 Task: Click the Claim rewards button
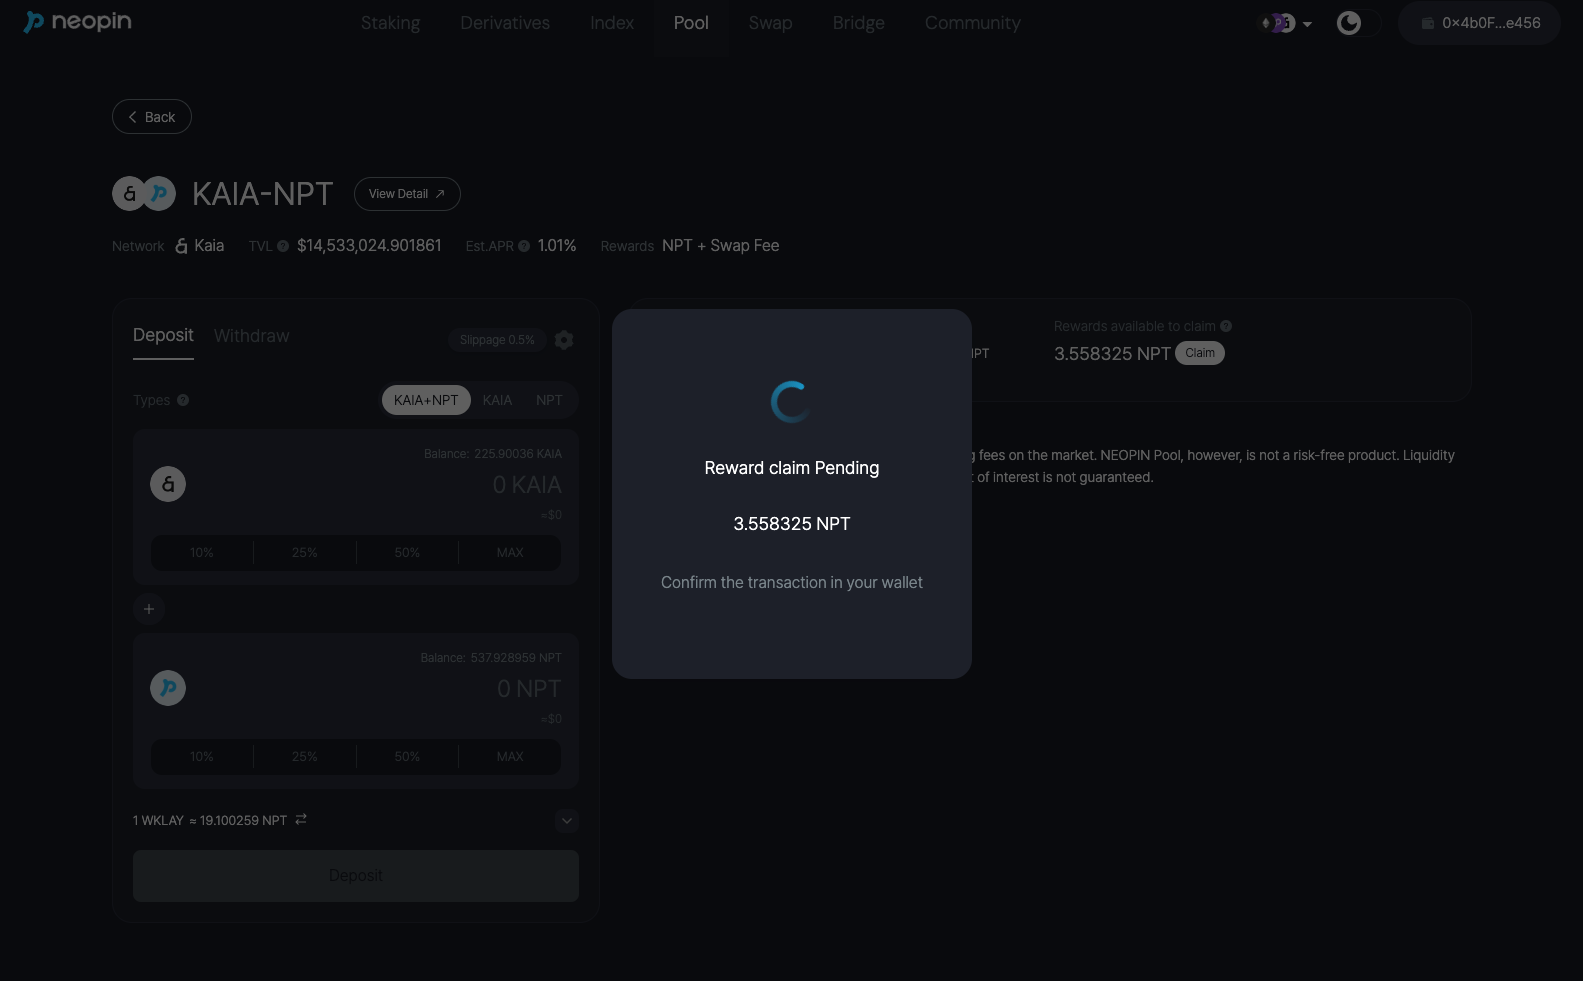point(1199,353)
